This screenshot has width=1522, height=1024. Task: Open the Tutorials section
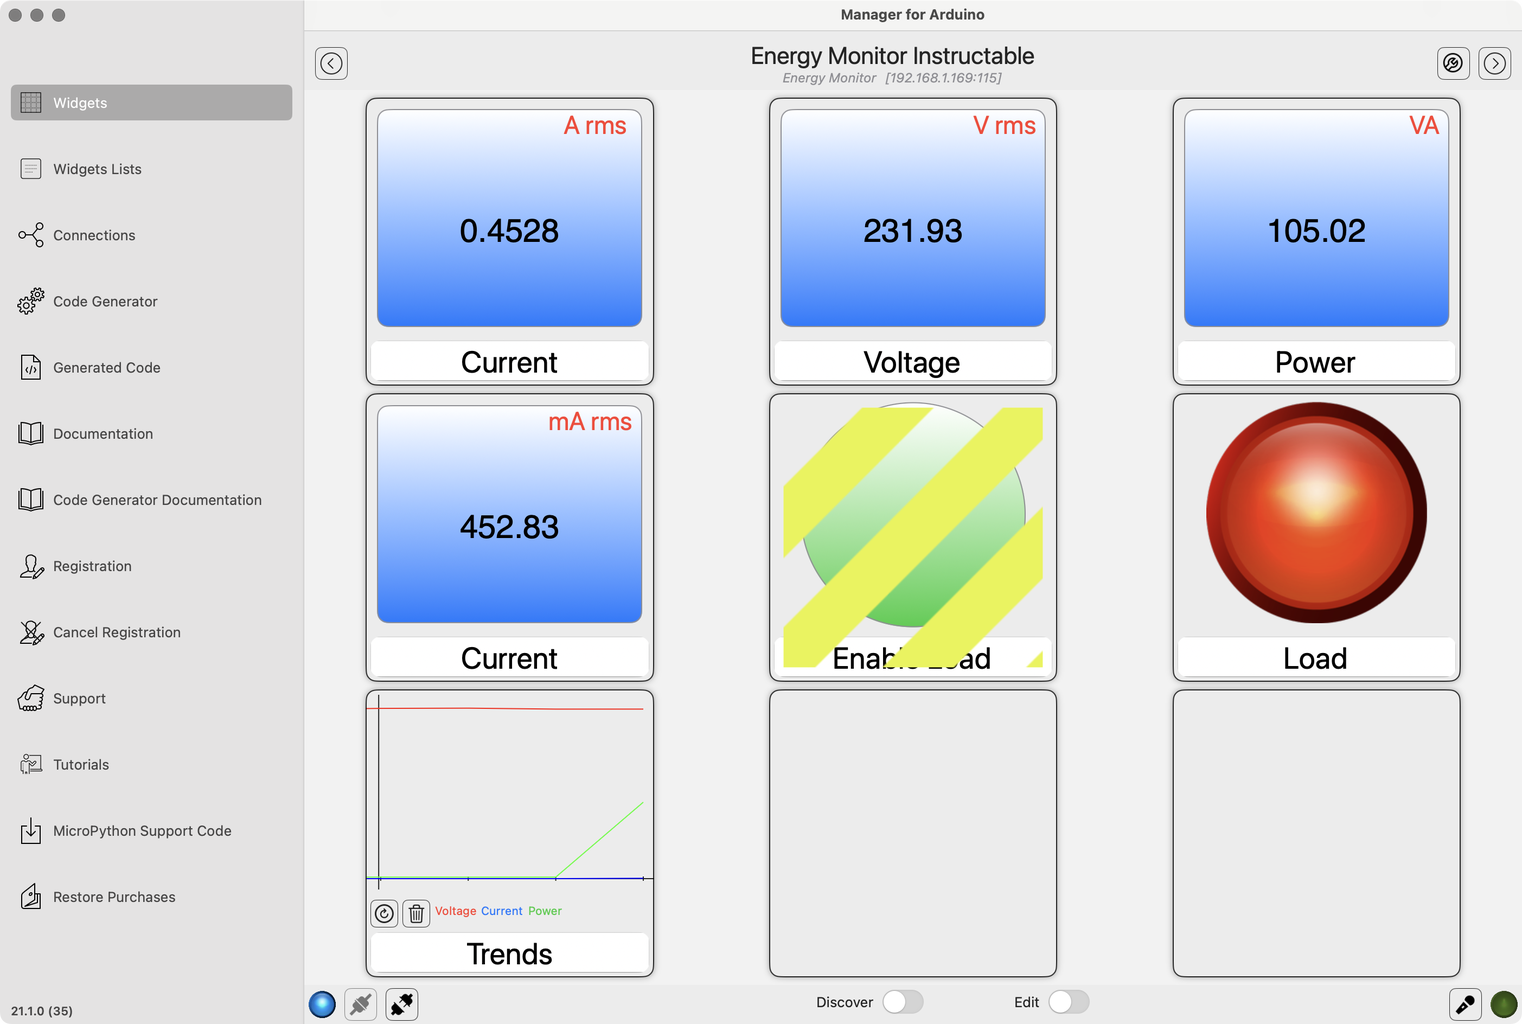81,764
